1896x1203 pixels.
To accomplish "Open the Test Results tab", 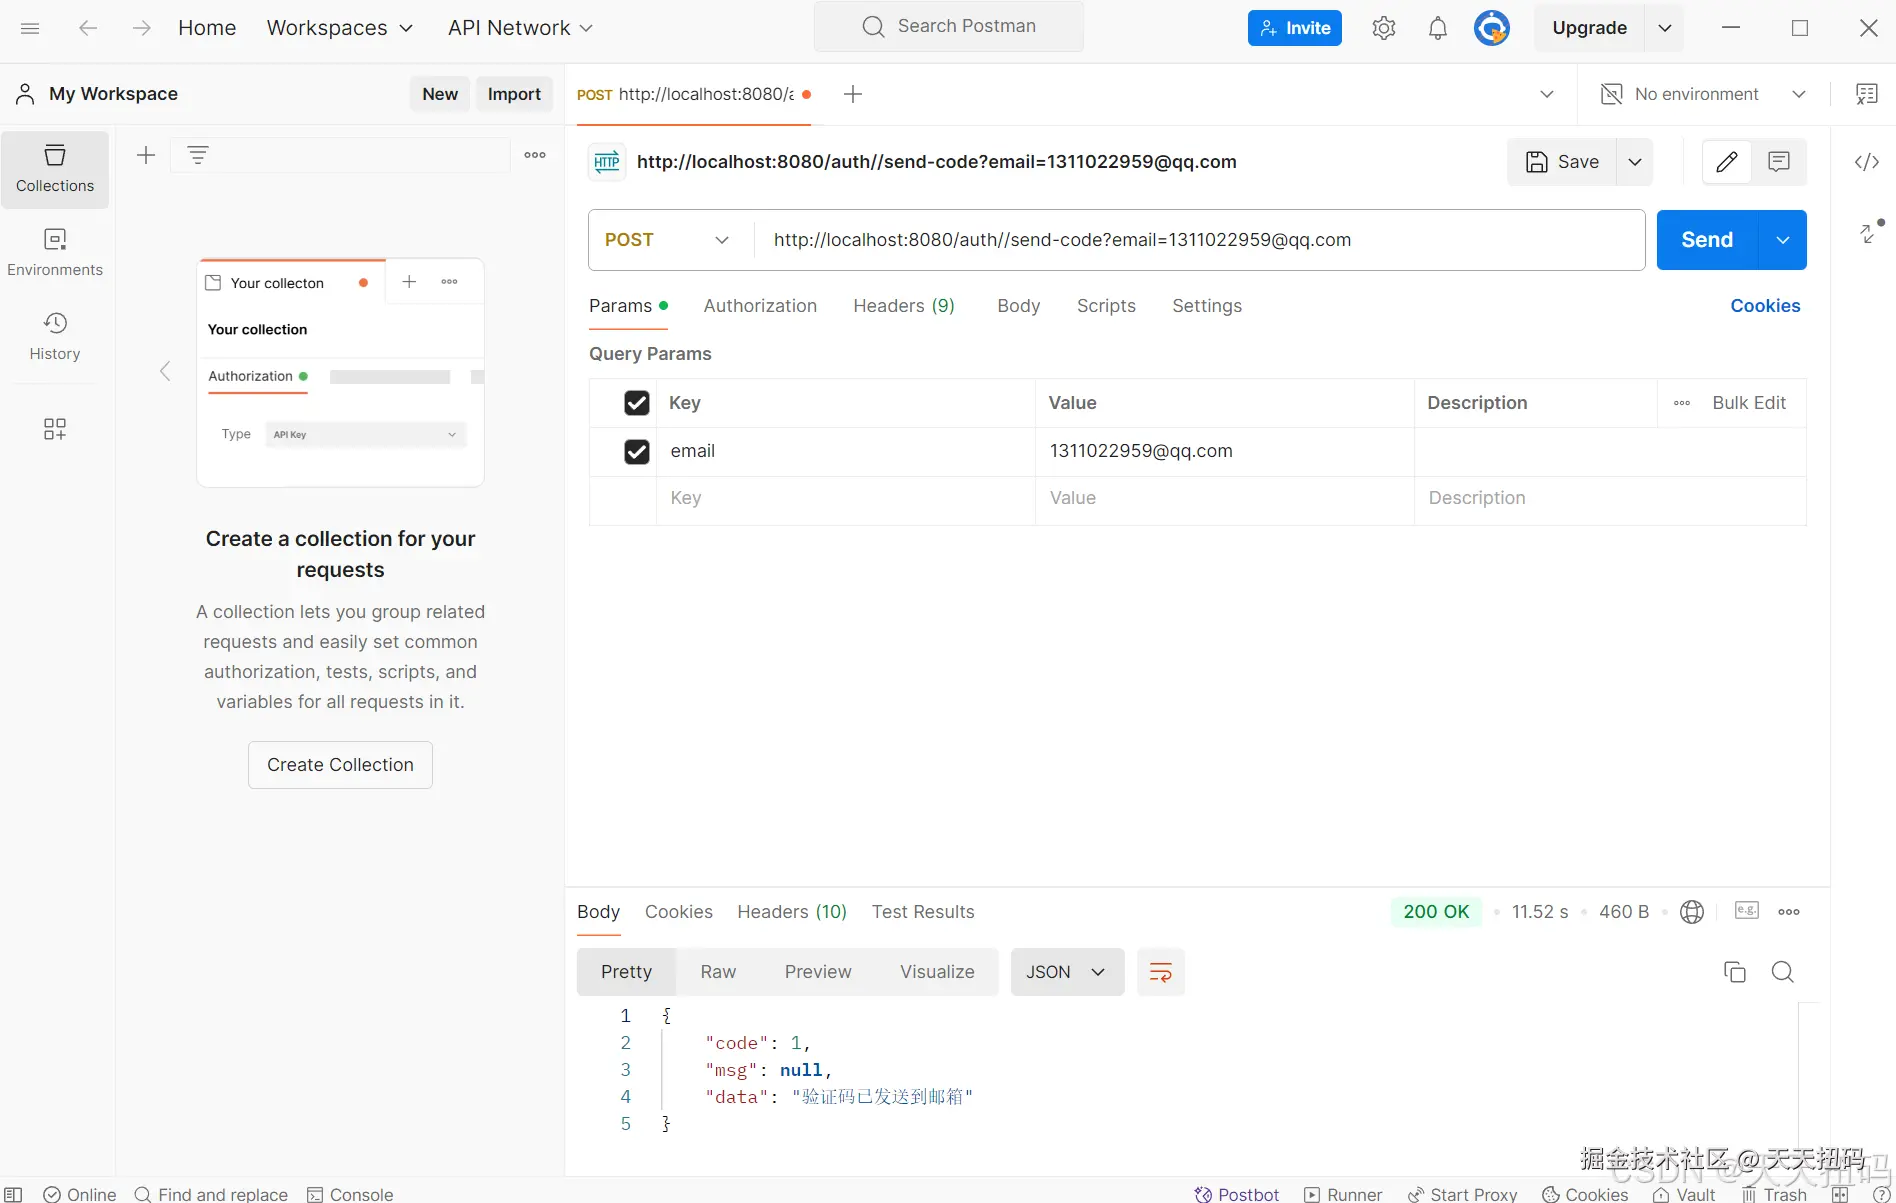I will pyautogui.click(x=923, y=912).
